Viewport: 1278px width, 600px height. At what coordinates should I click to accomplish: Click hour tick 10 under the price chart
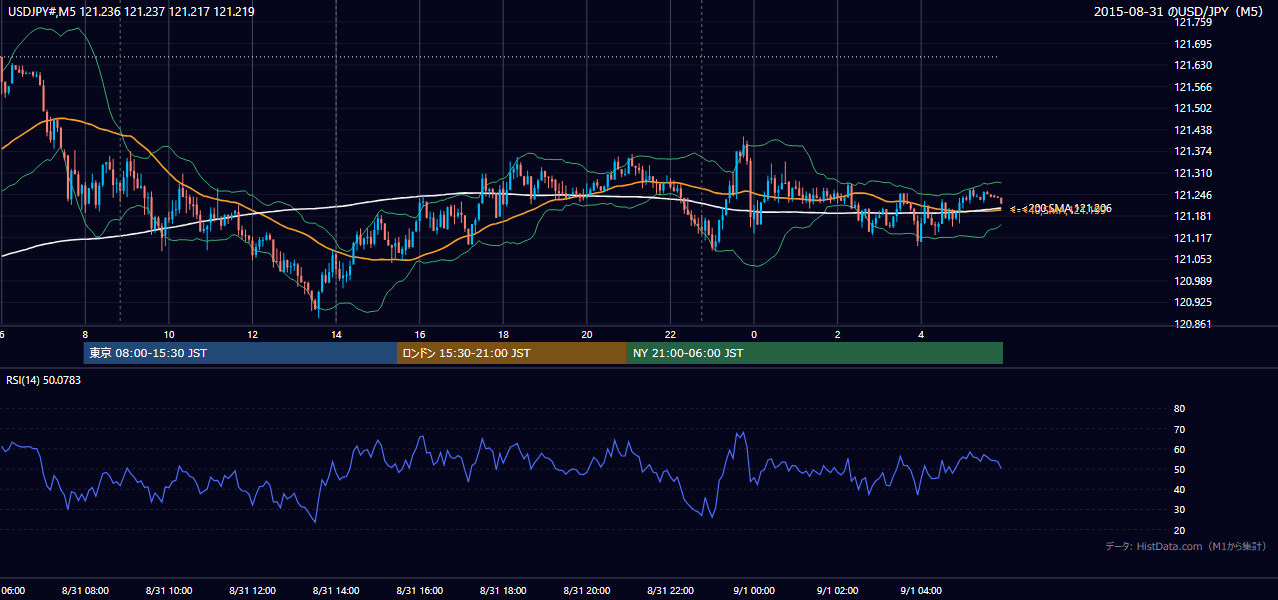click(x=169, y=335)
